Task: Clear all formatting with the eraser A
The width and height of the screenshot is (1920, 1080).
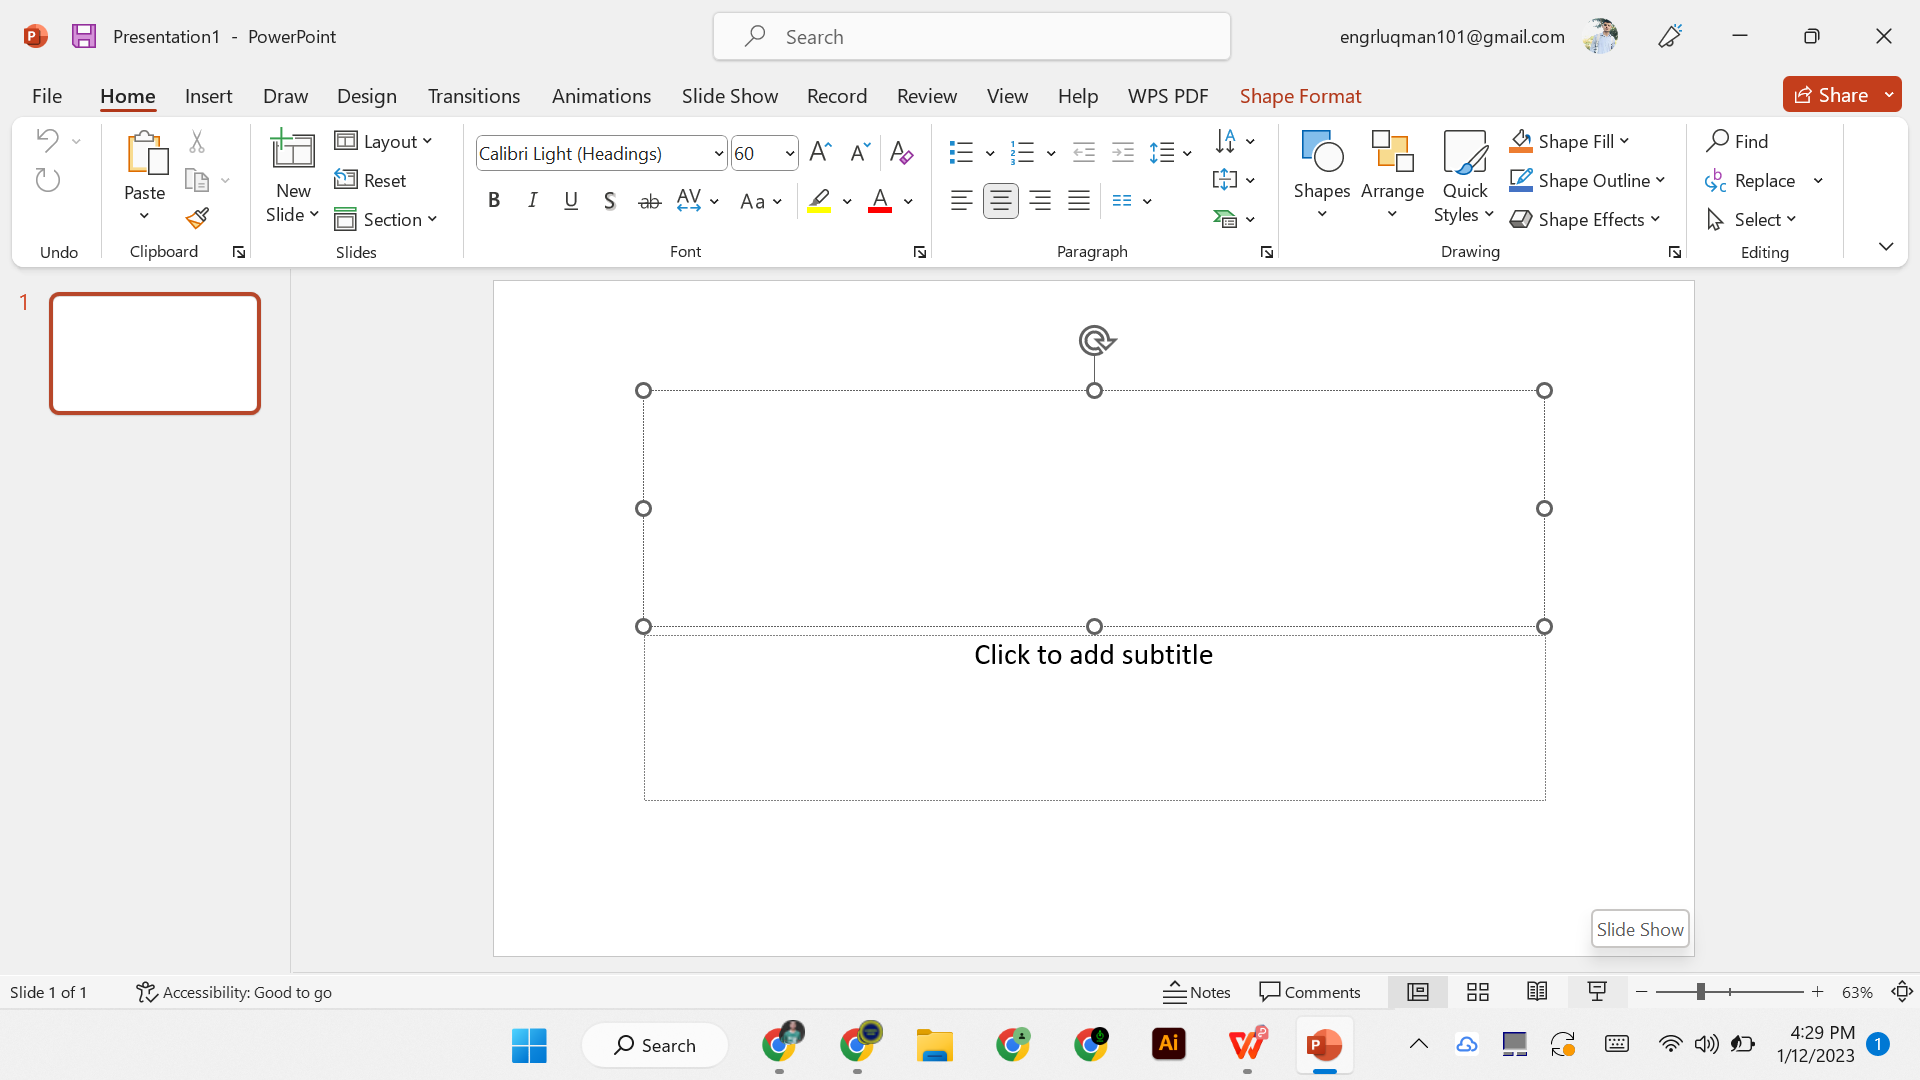Action: (901, 152)
